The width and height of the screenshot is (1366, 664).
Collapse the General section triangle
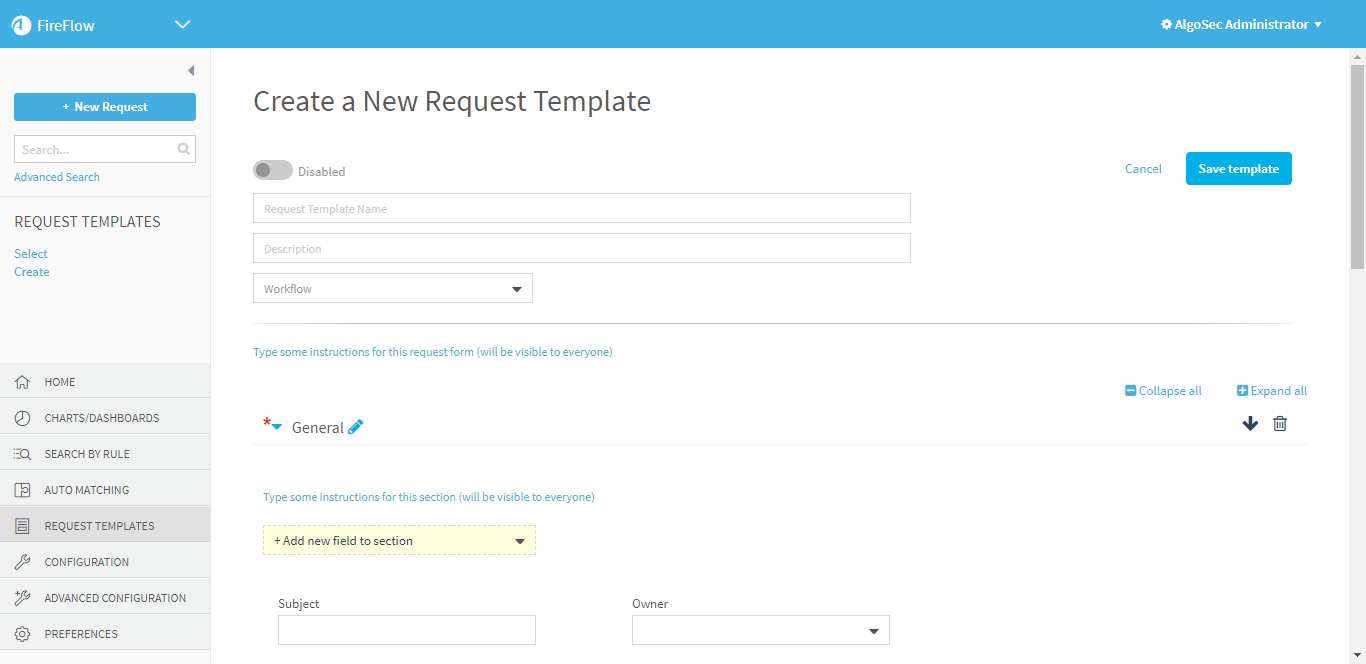pos(277,427)
